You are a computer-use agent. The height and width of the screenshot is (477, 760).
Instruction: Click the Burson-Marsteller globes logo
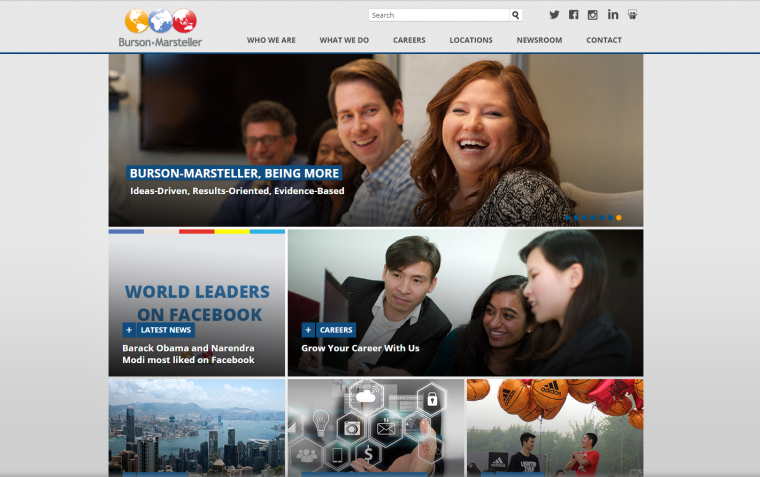160,28
